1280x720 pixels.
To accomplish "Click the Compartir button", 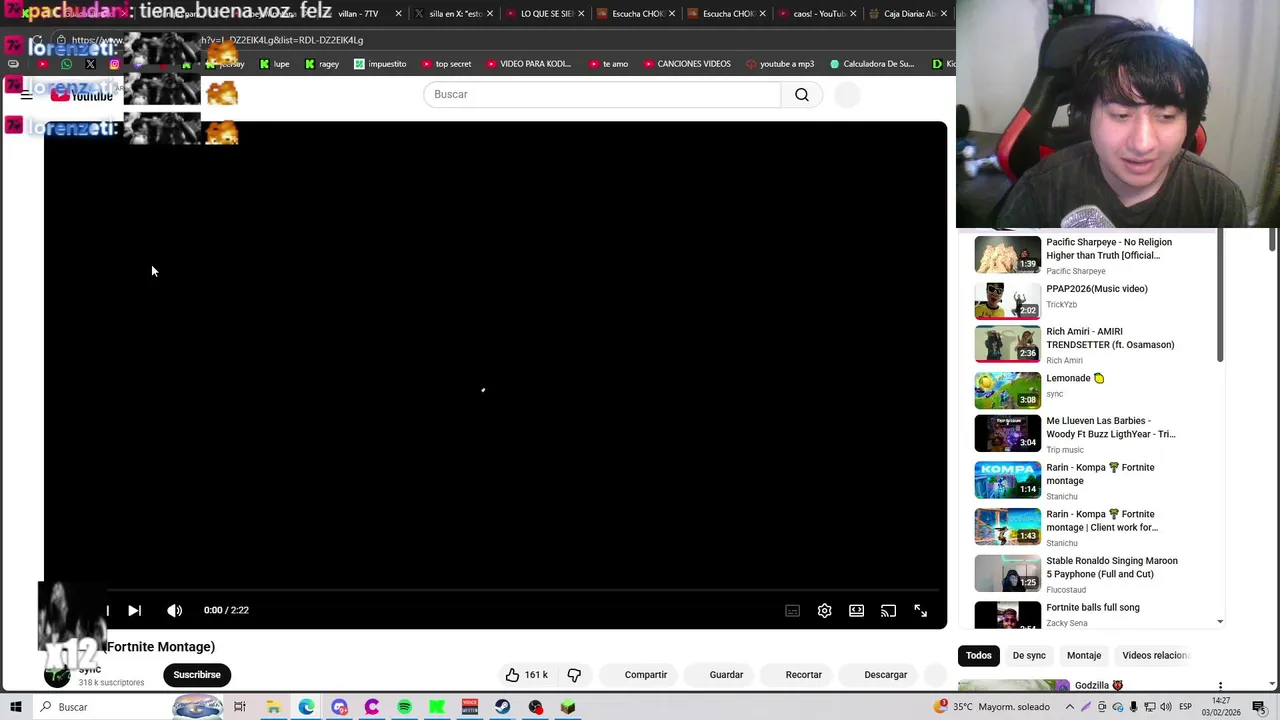I will (646, 675).
